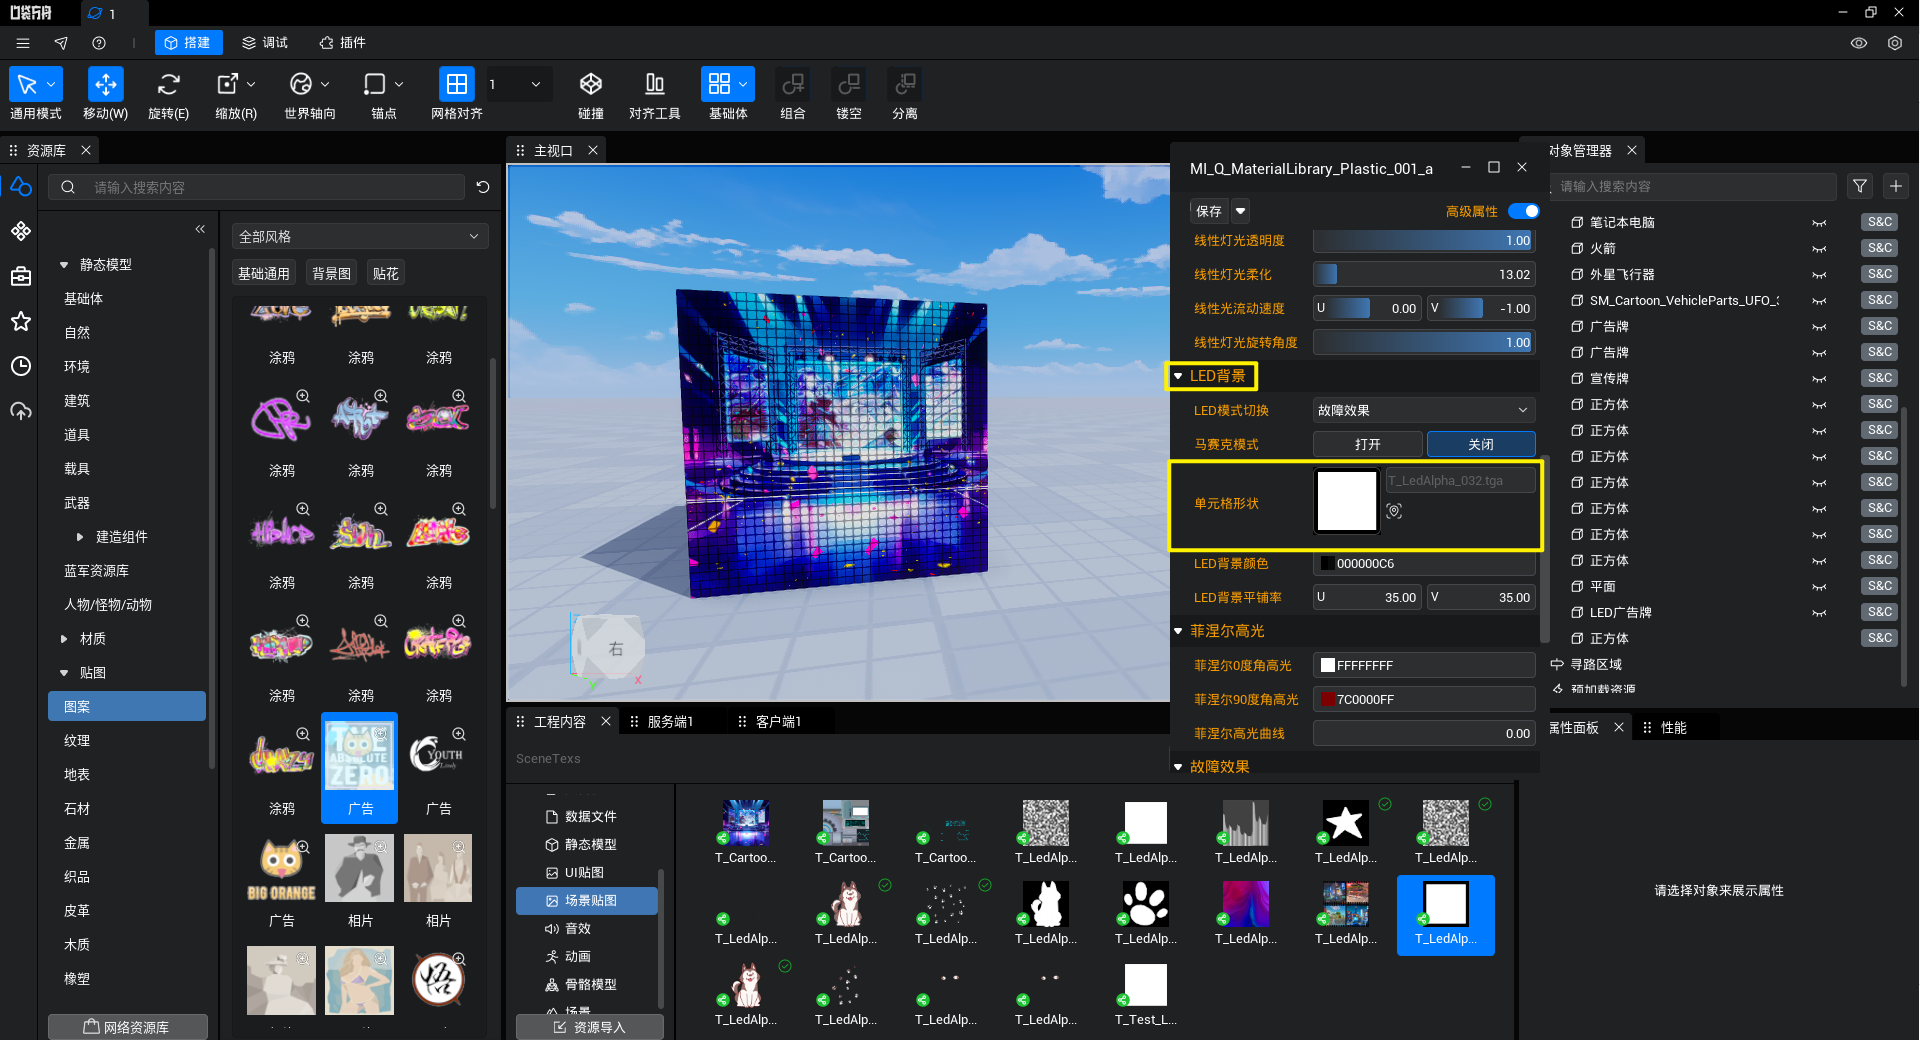This screenshot has width=1920, height=1040.
Task: Click the 分离 separate icon
Action: pyautogui.click(x=905, y=85)
